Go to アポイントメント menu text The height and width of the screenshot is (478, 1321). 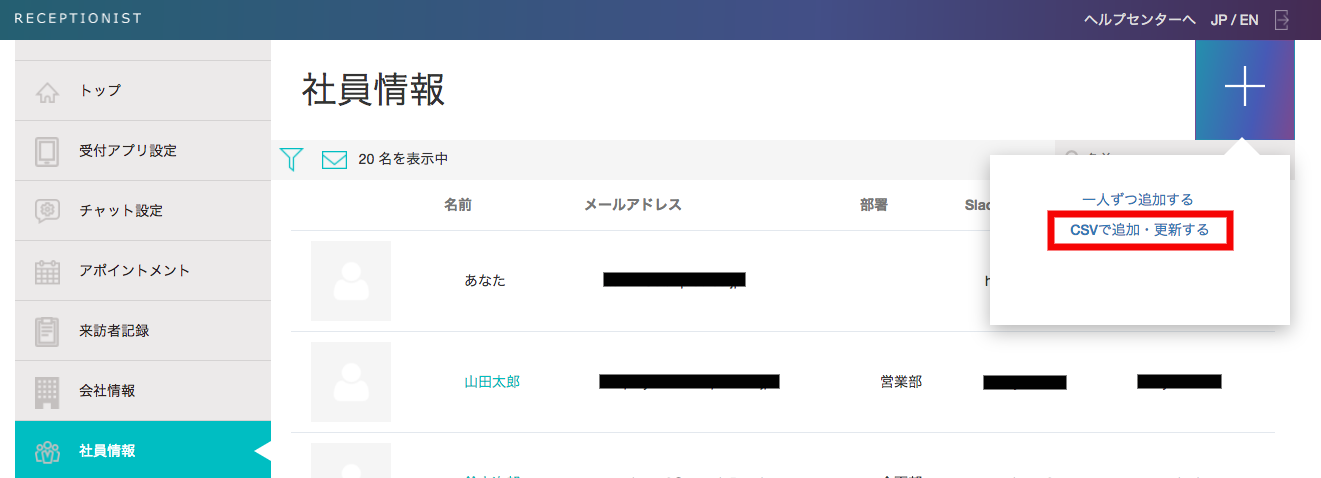point(134,271)
